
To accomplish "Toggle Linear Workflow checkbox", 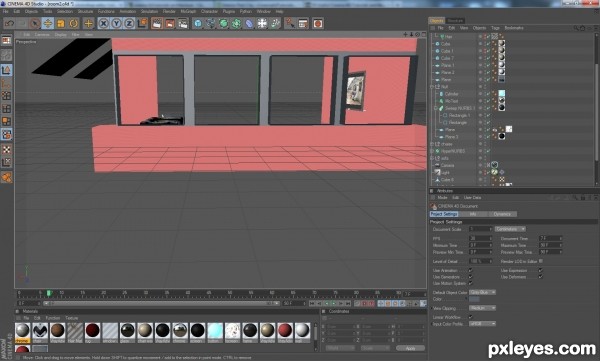I will pos(471,317).
